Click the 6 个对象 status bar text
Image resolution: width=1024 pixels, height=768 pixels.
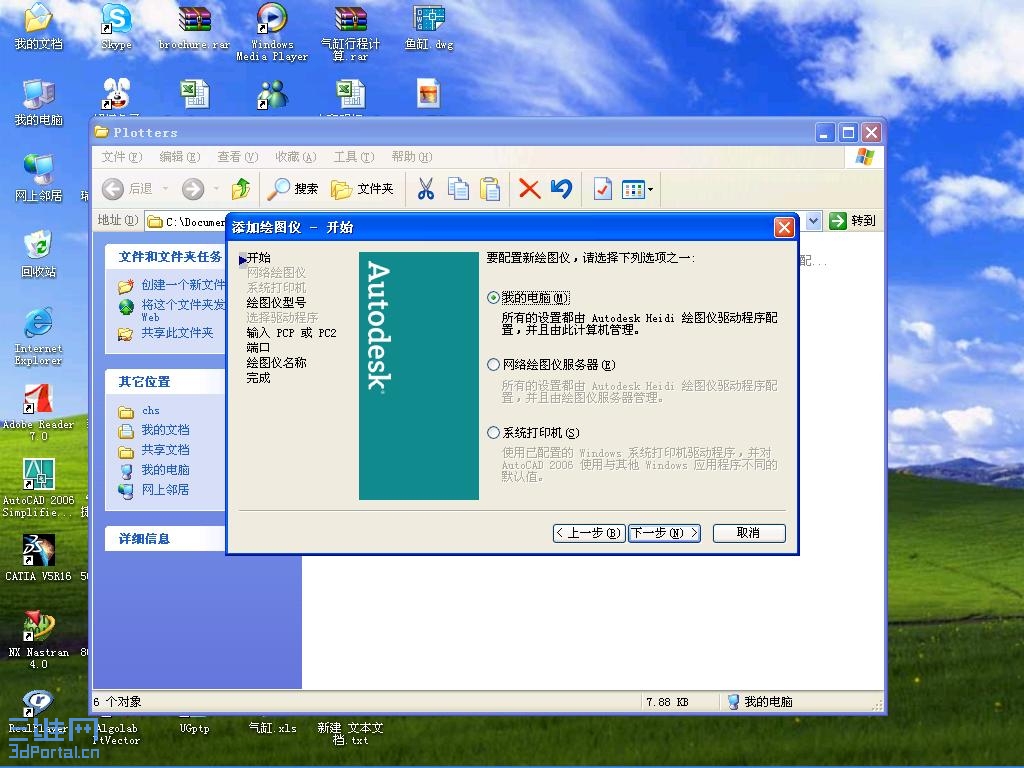pos(117,702)
